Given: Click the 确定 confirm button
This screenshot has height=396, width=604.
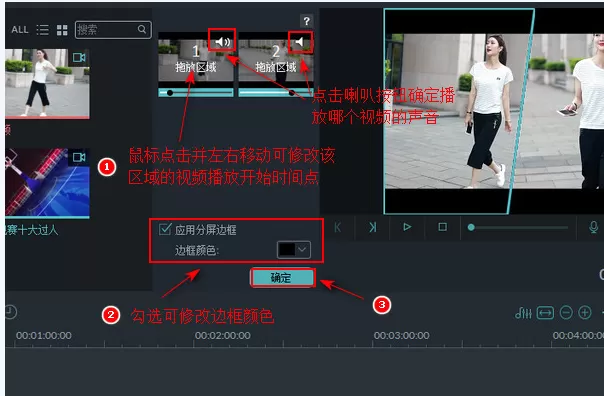Looking at the screenshot, I should (x=282, y=278).
